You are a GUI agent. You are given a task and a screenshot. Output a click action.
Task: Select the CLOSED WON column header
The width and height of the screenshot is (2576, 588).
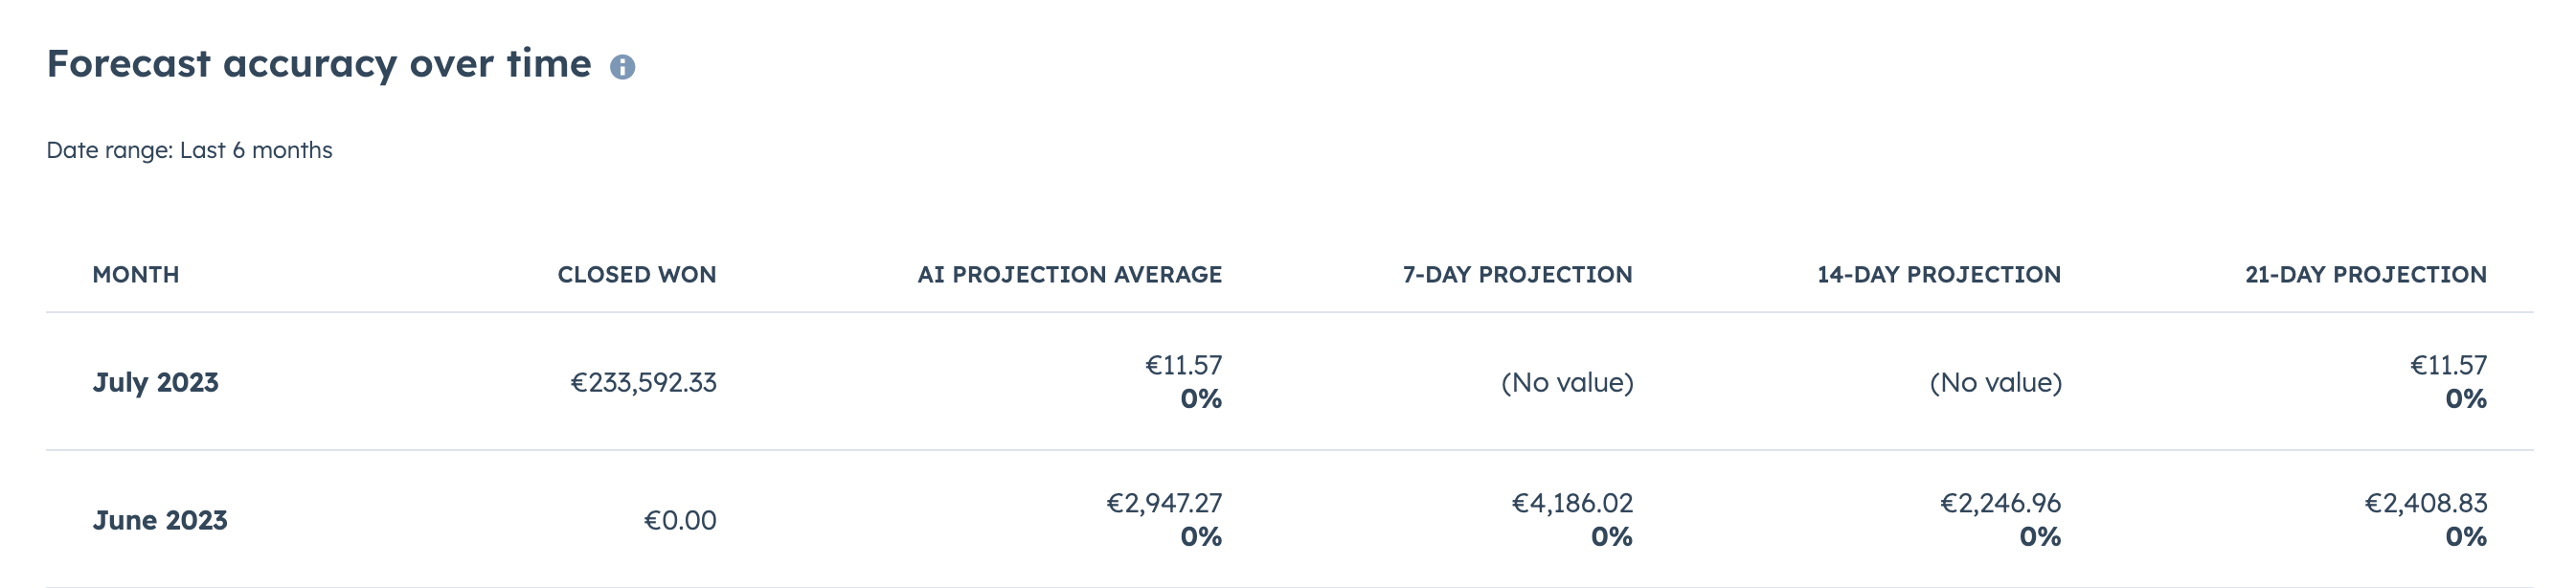[x=636, y=275]
